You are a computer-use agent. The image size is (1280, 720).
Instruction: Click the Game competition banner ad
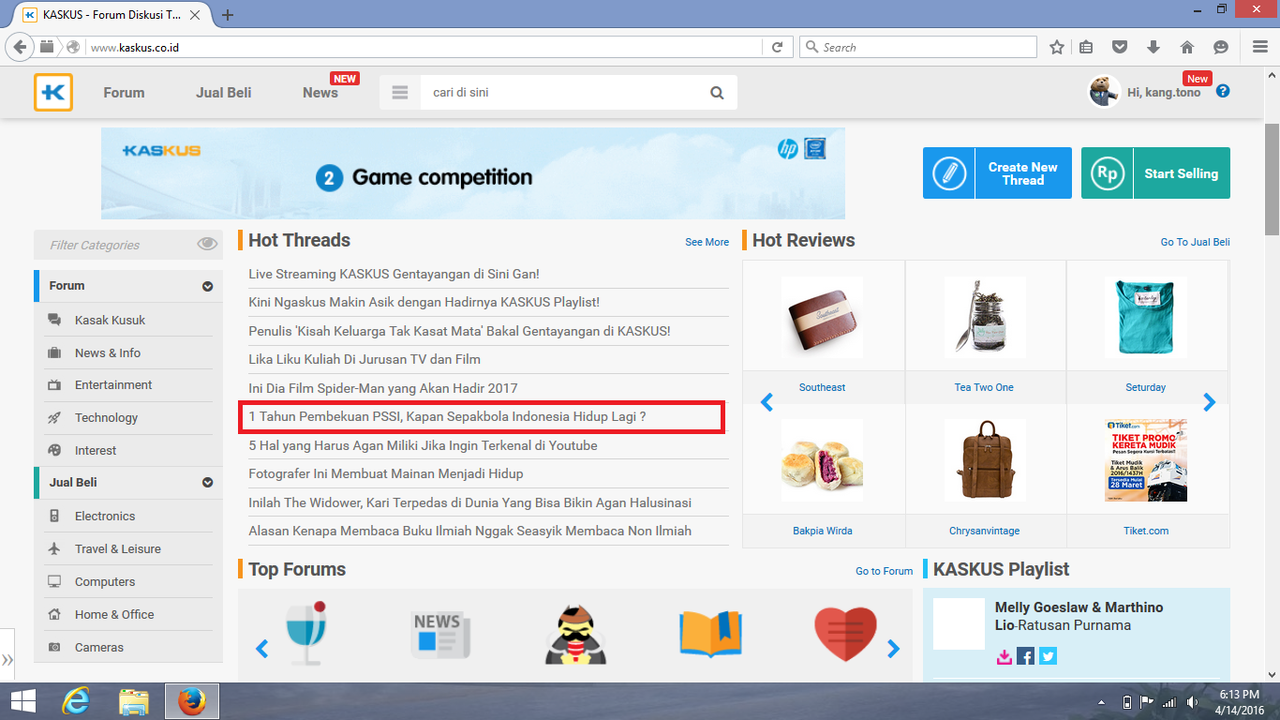[473, 173]
